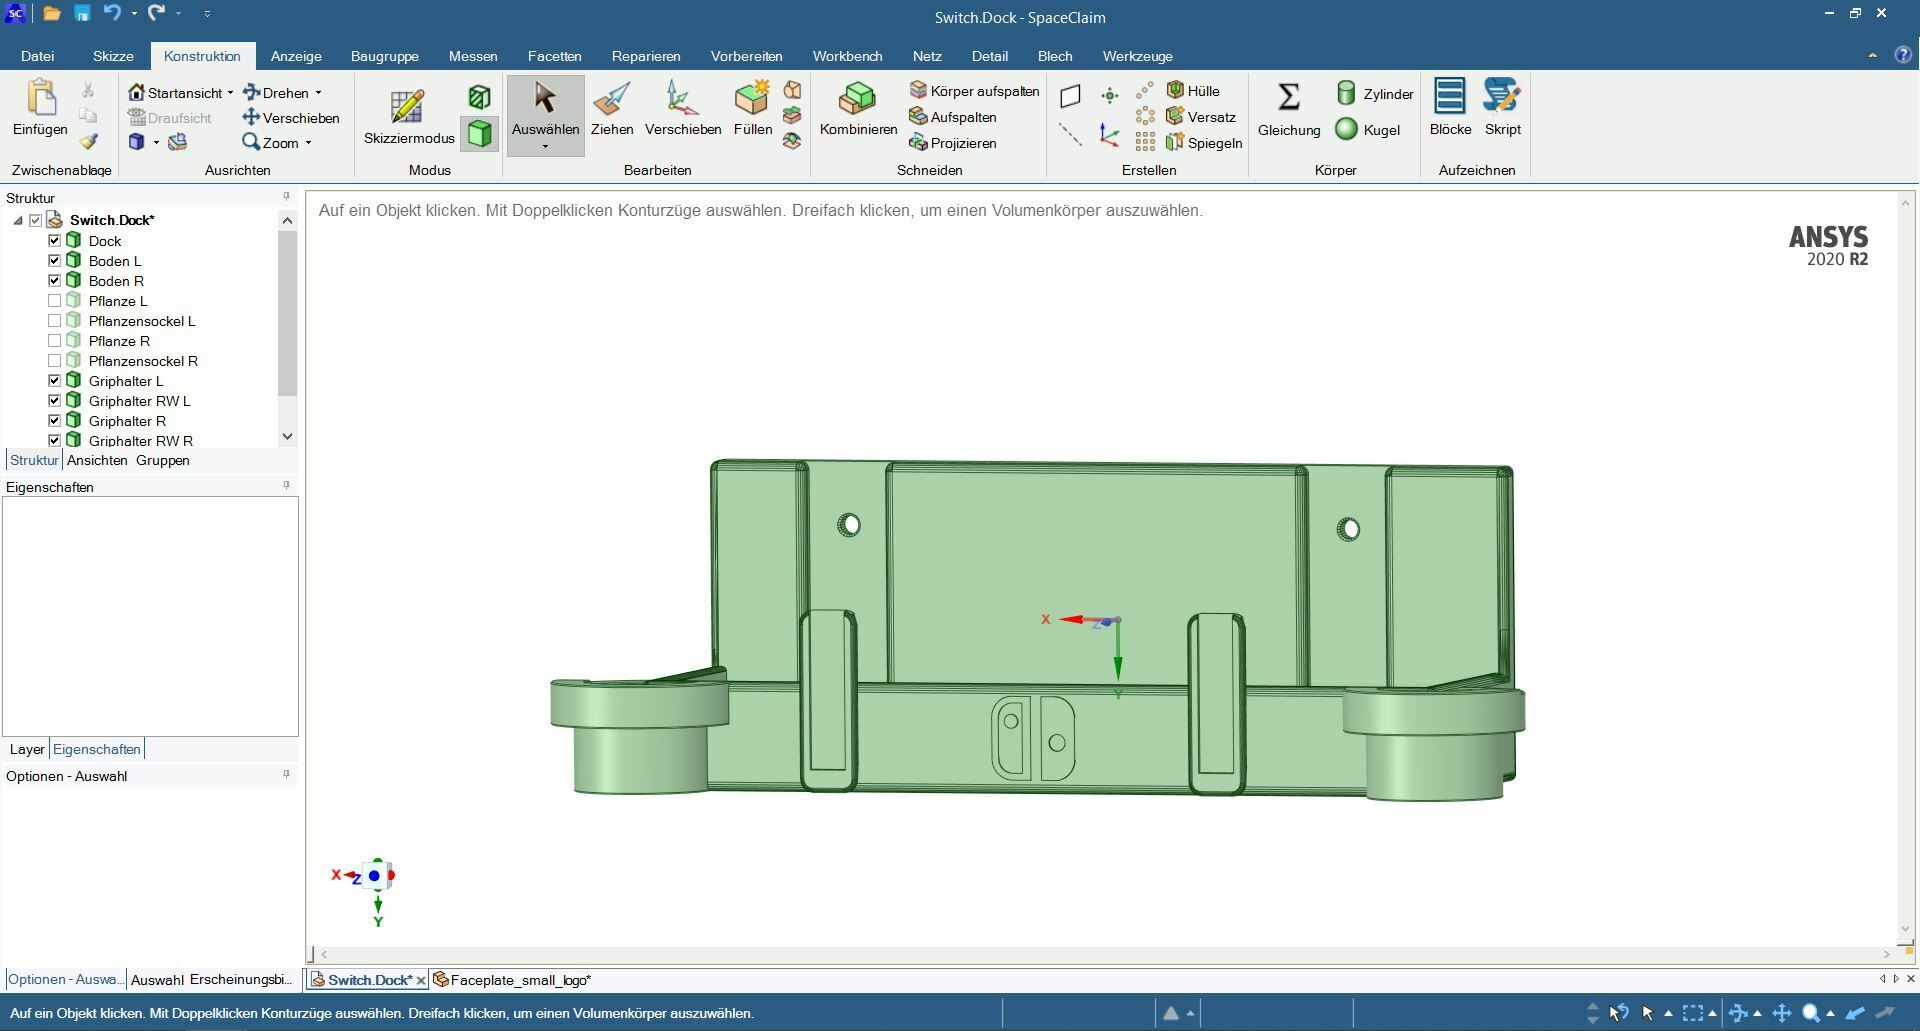The height and width of the screenshot is (1031, 1920).
Task: Select the Ziehen (Pull) tool
Action: (611, 109)
